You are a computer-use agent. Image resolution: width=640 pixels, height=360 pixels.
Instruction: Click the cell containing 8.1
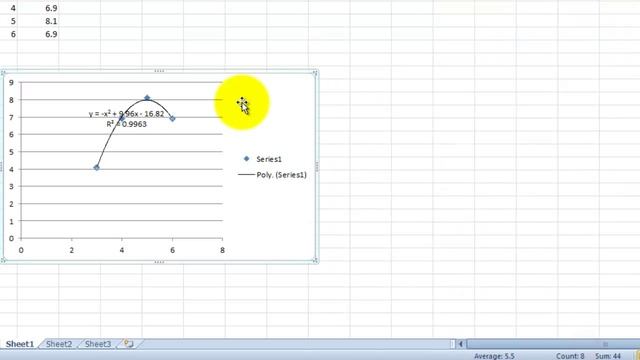coord(38,21)
